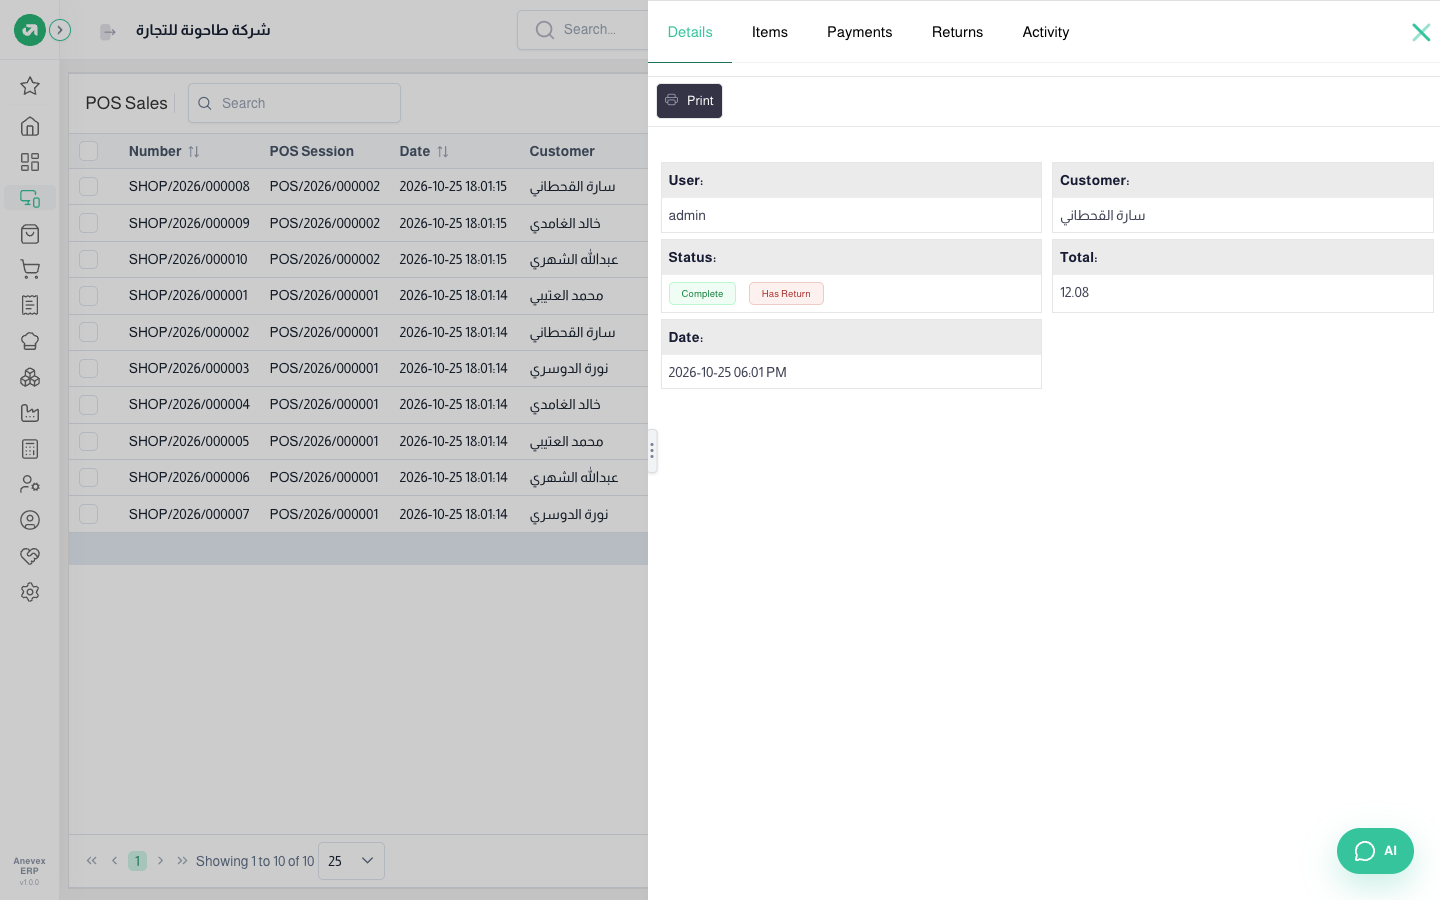Go to the next page arrow
Image resolution: width=1440 pixels, height=900 pixels.
160,861
